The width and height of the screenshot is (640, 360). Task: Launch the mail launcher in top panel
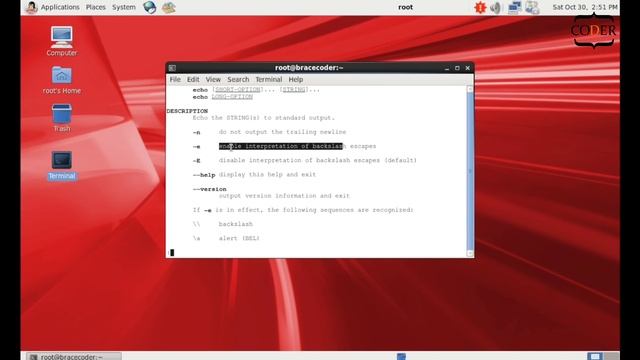point(169,7)
